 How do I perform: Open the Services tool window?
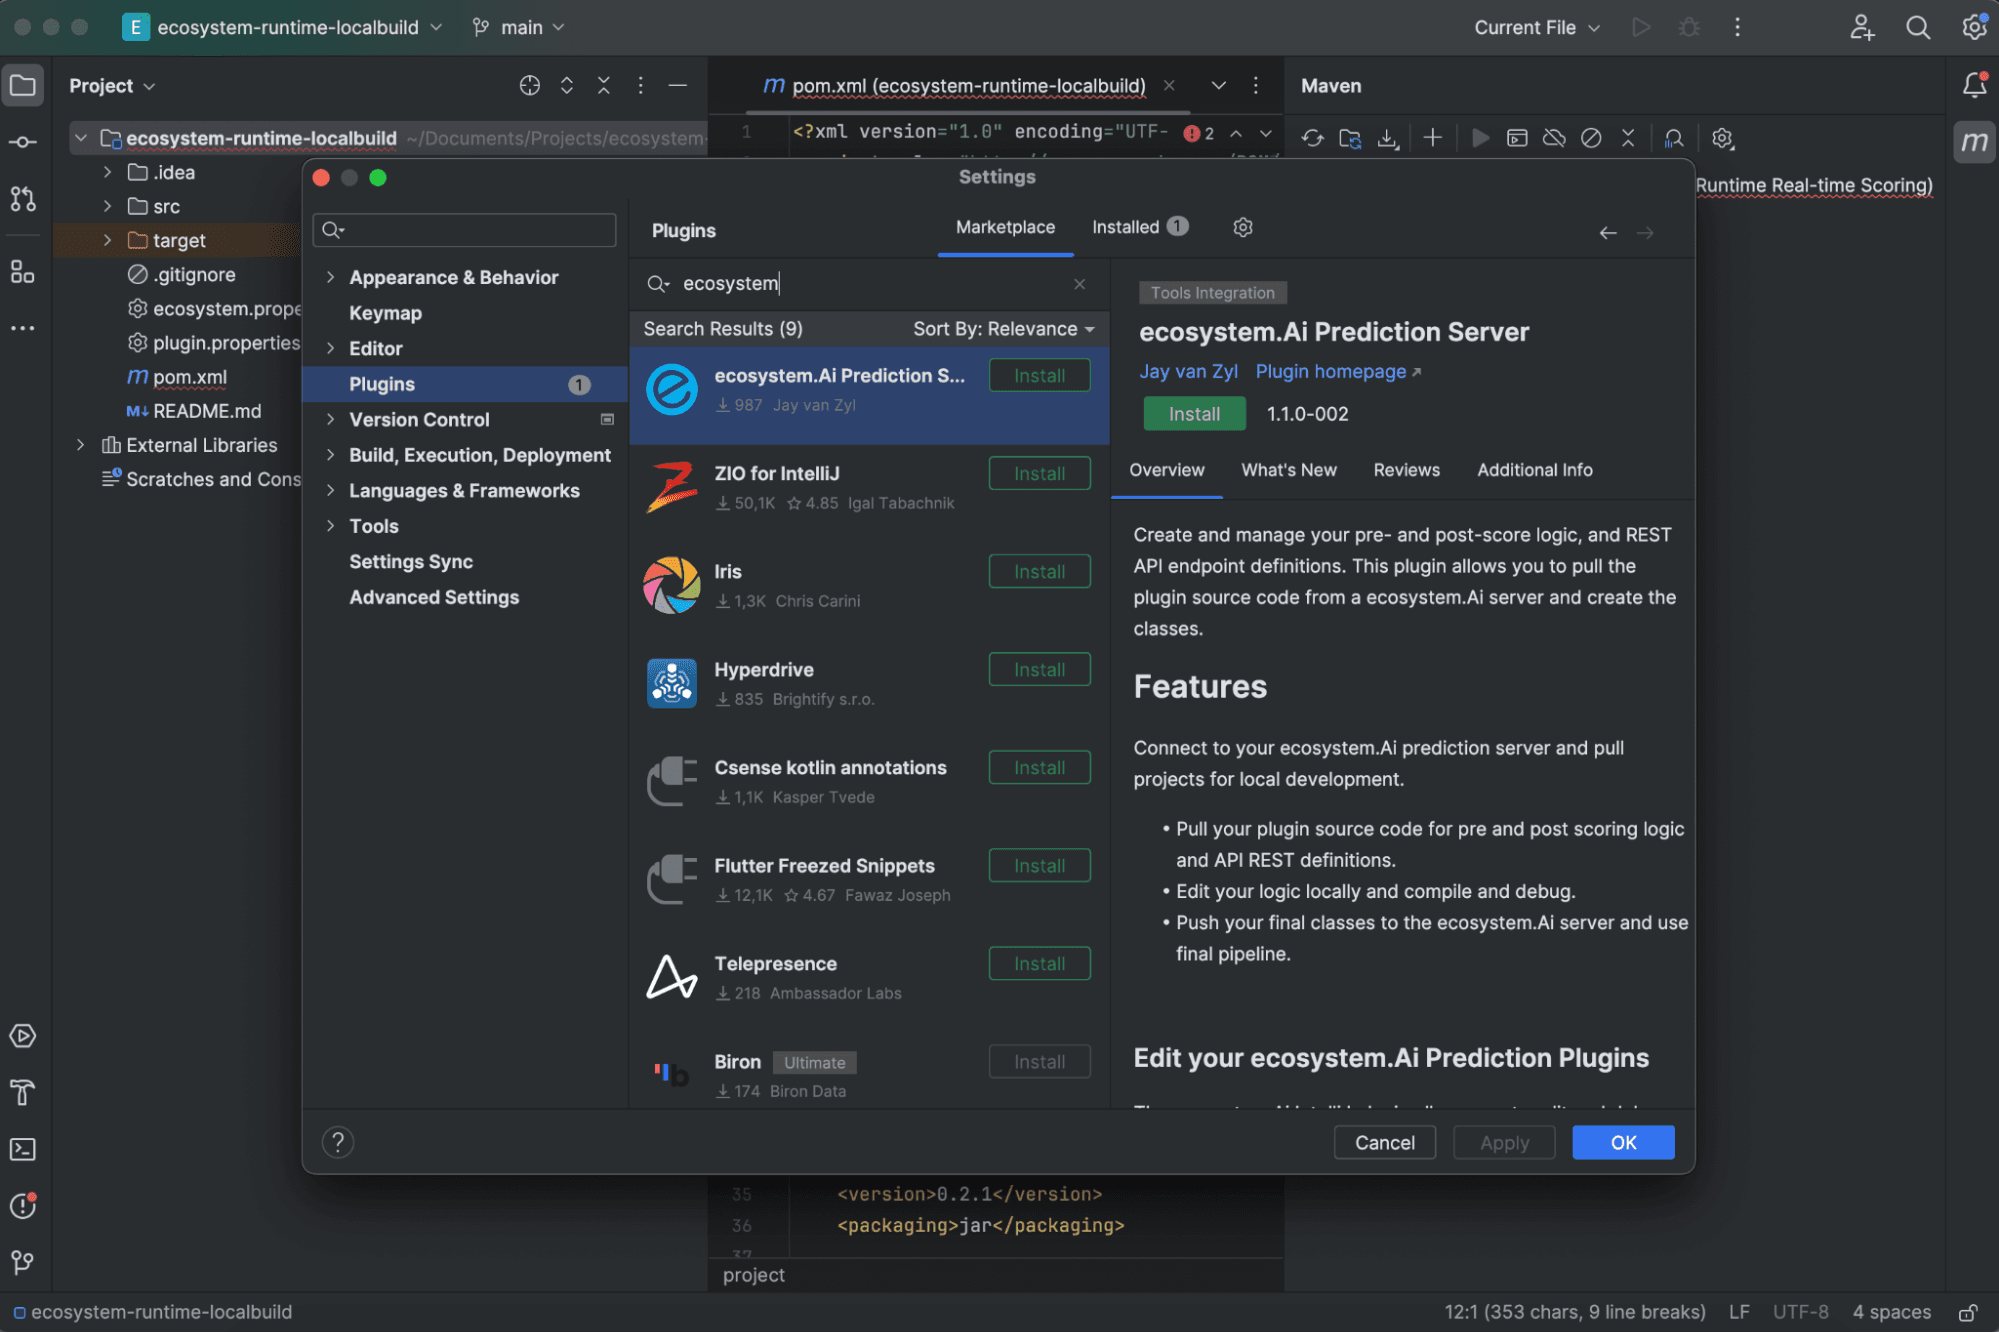[x=22, y=1036]
